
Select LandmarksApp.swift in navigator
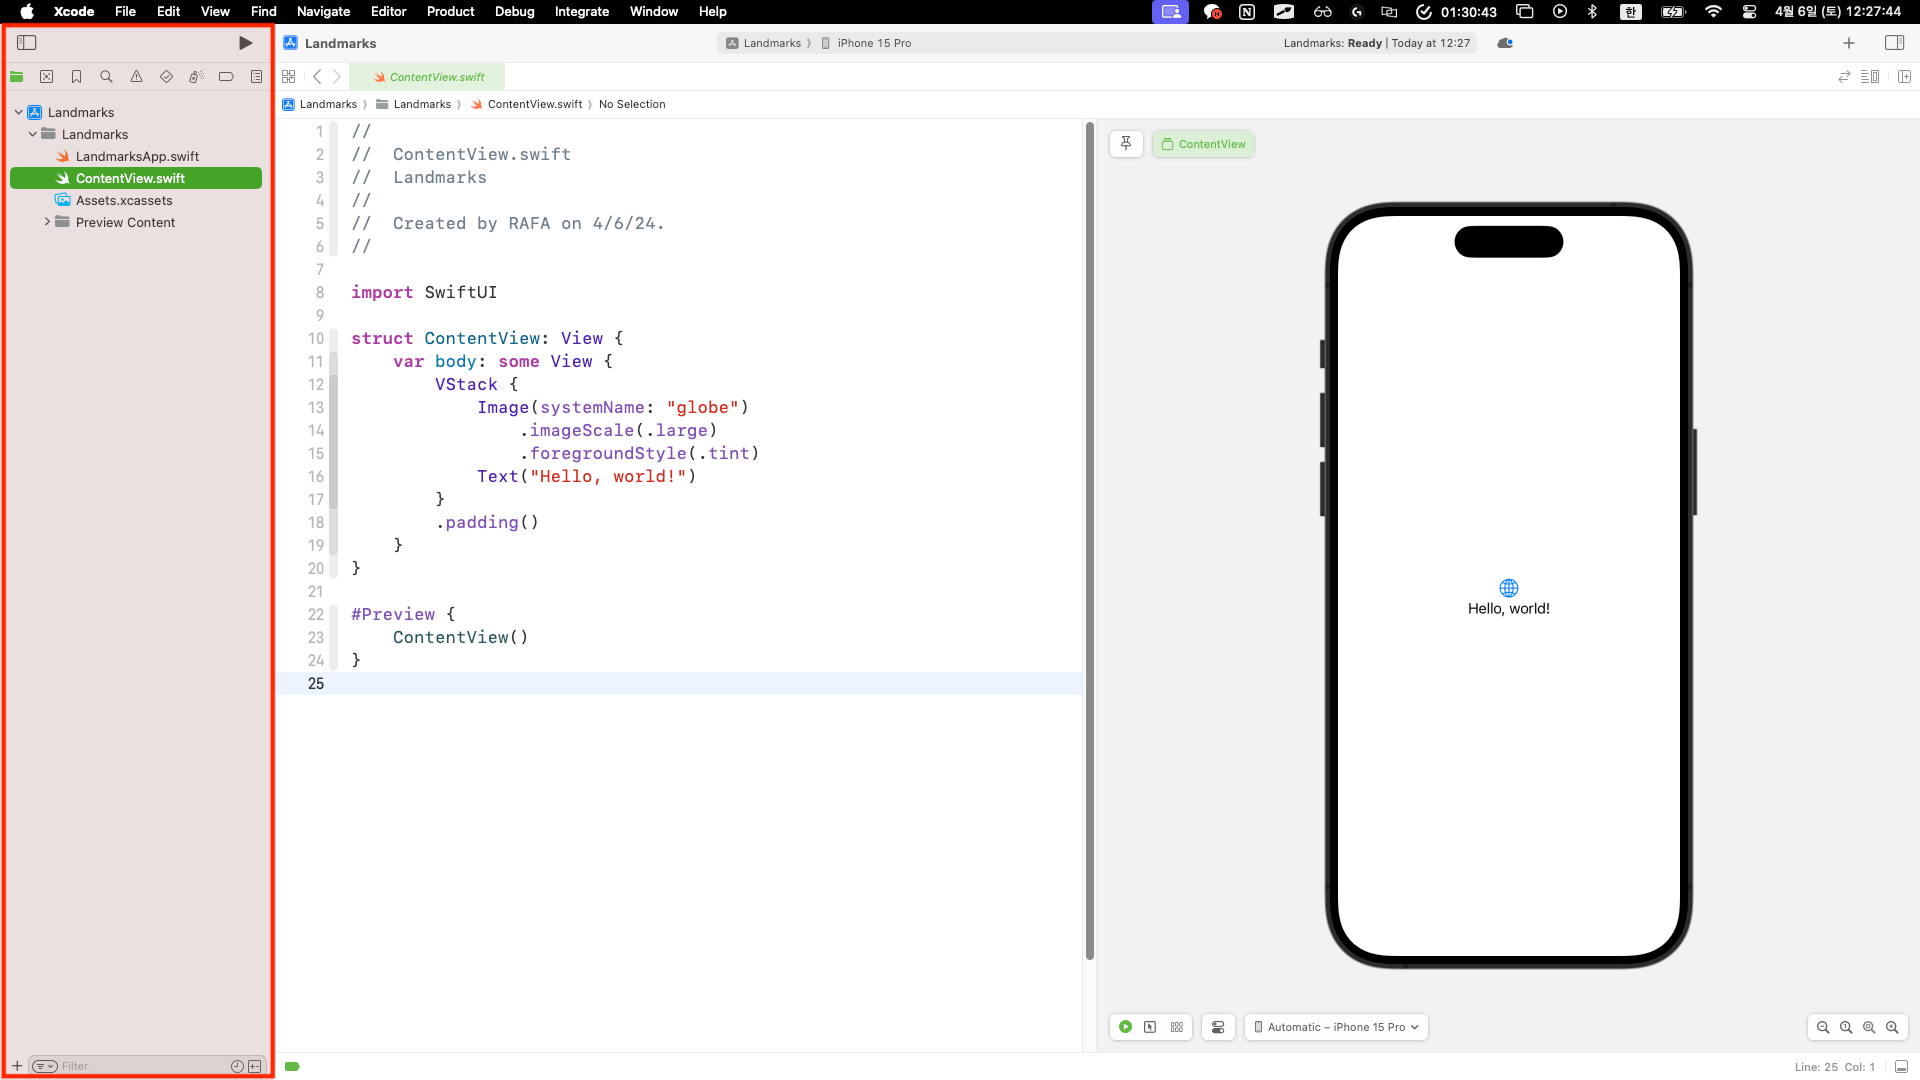[136, 156]
